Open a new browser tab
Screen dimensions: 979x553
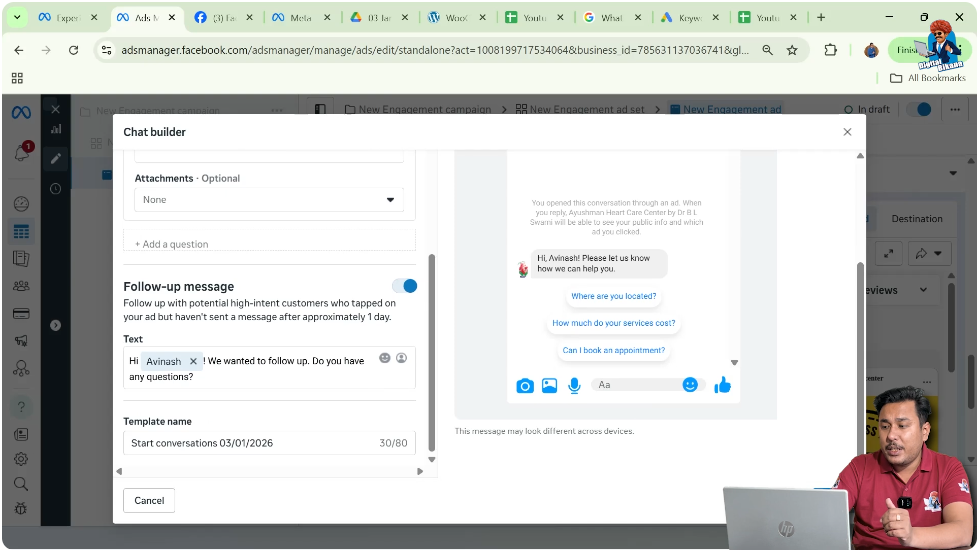tap(821, 17)
